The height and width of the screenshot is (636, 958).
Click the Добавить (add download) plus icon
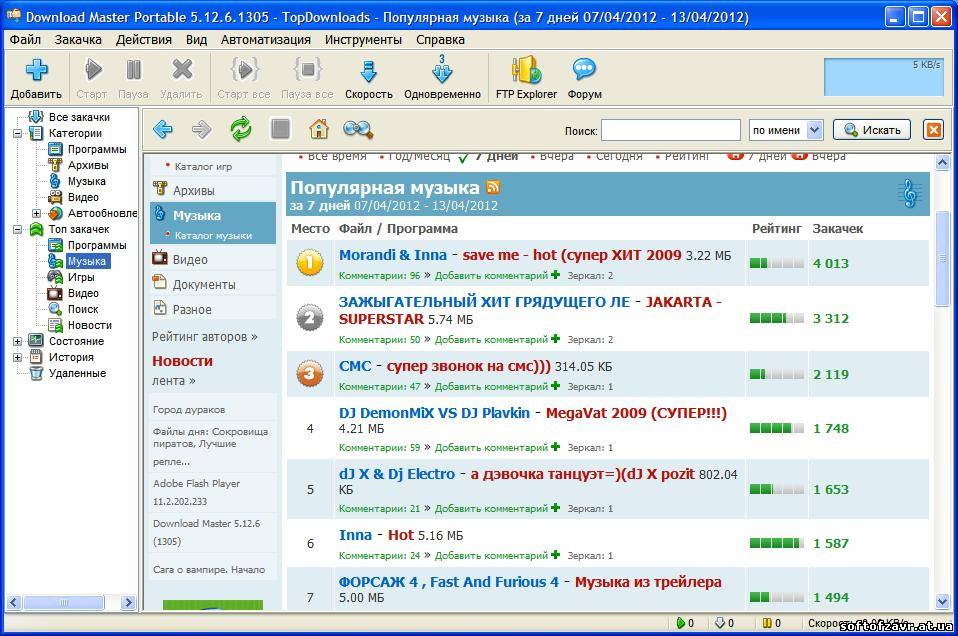[x=37, y=70]
